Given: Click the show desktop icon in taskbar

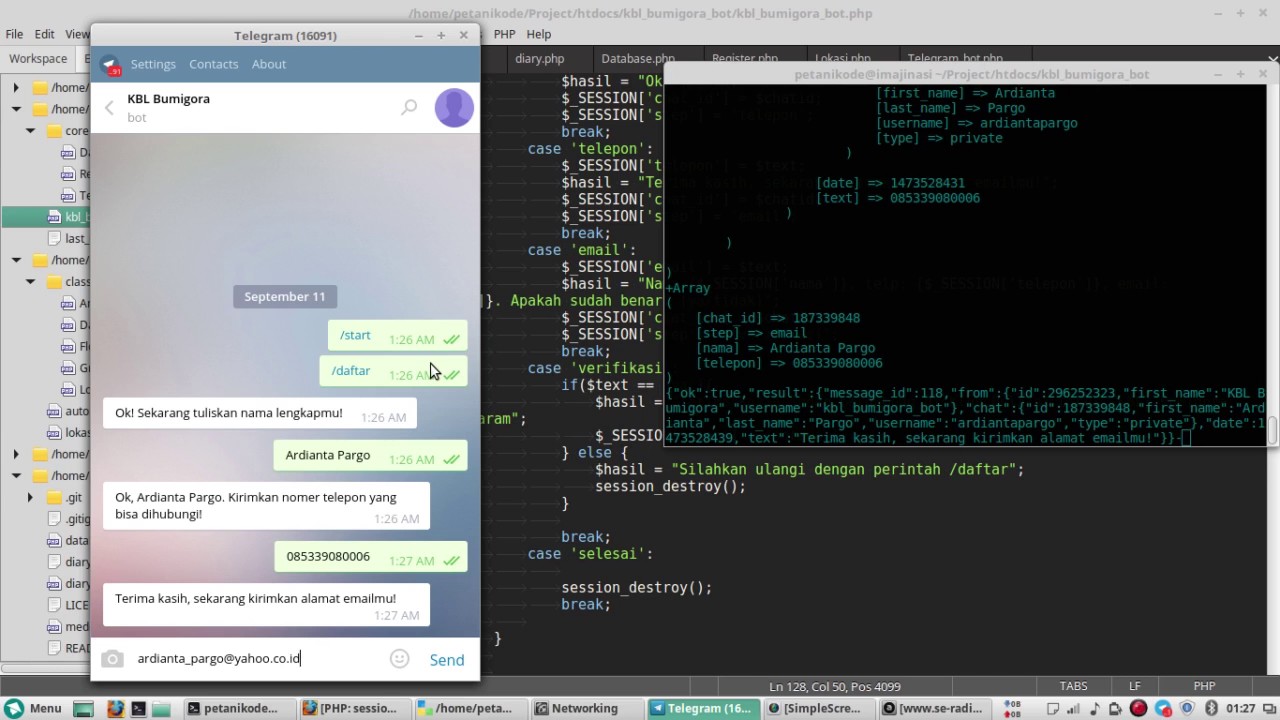Looking at the screenshot, I should click(84, 708).
